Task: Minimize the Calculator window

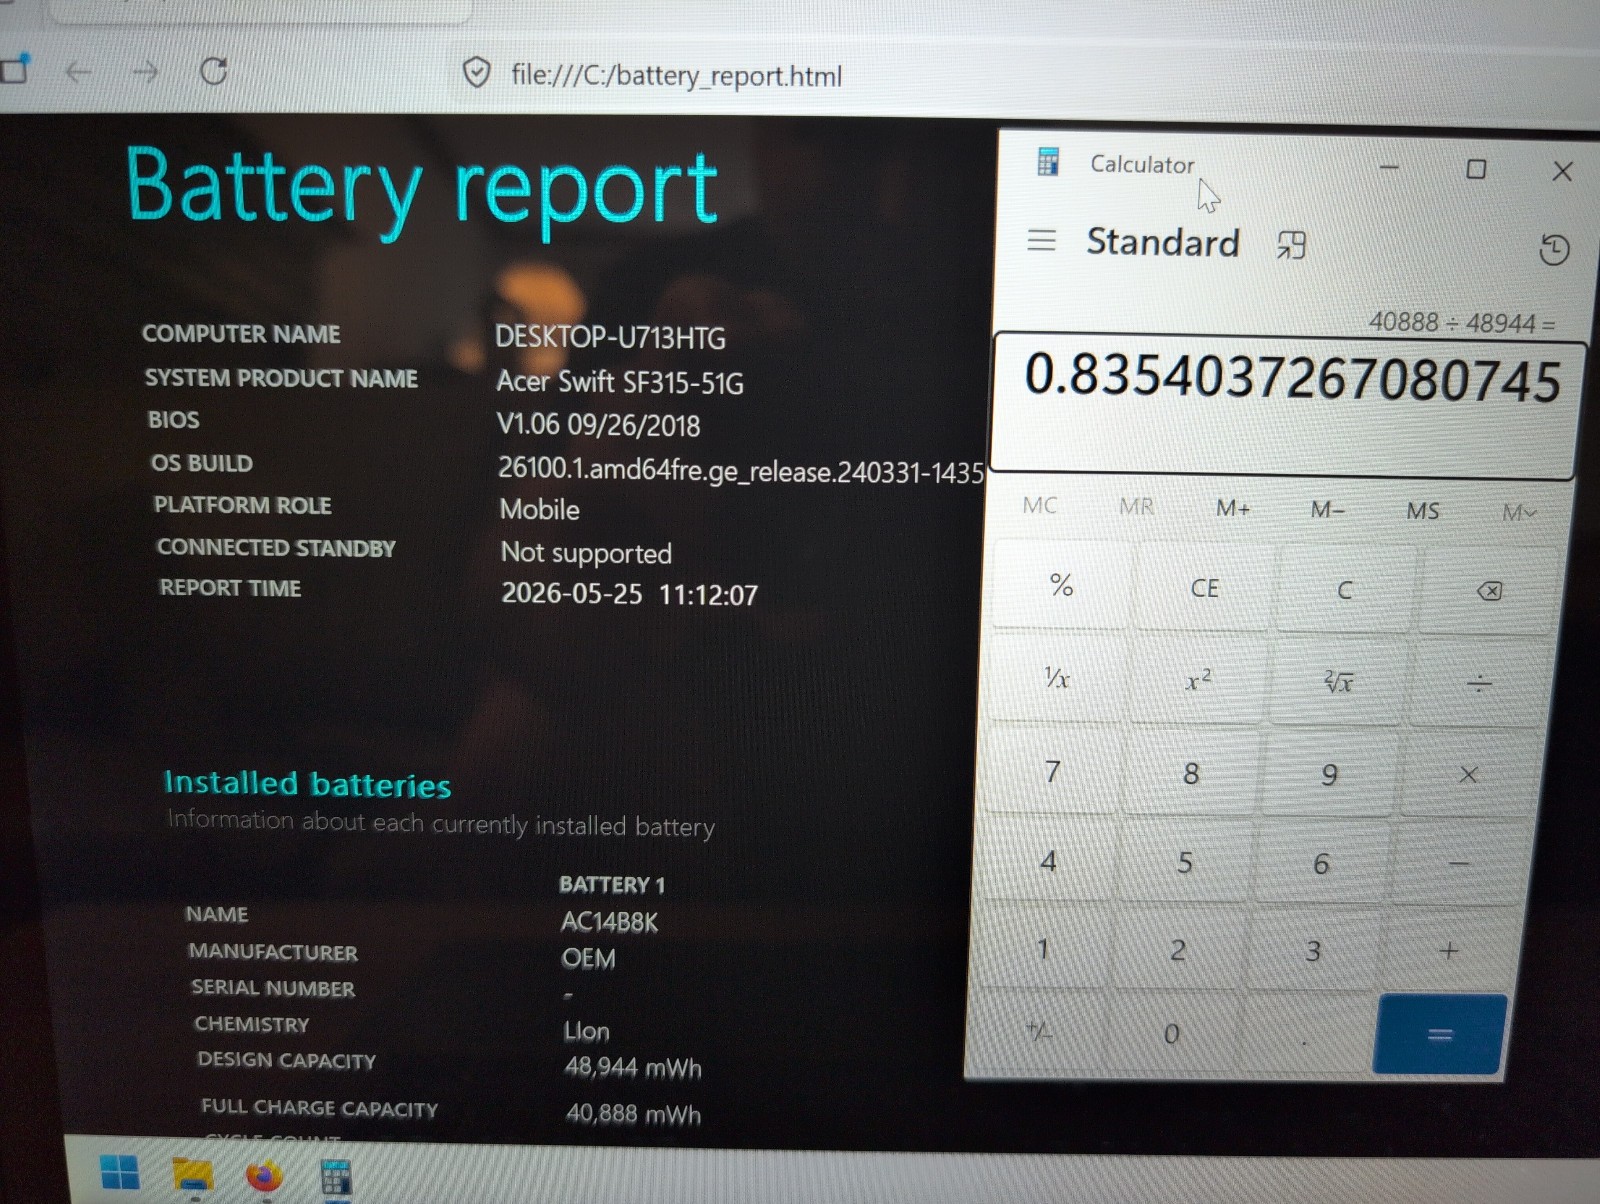Action: click(1389, 167)
